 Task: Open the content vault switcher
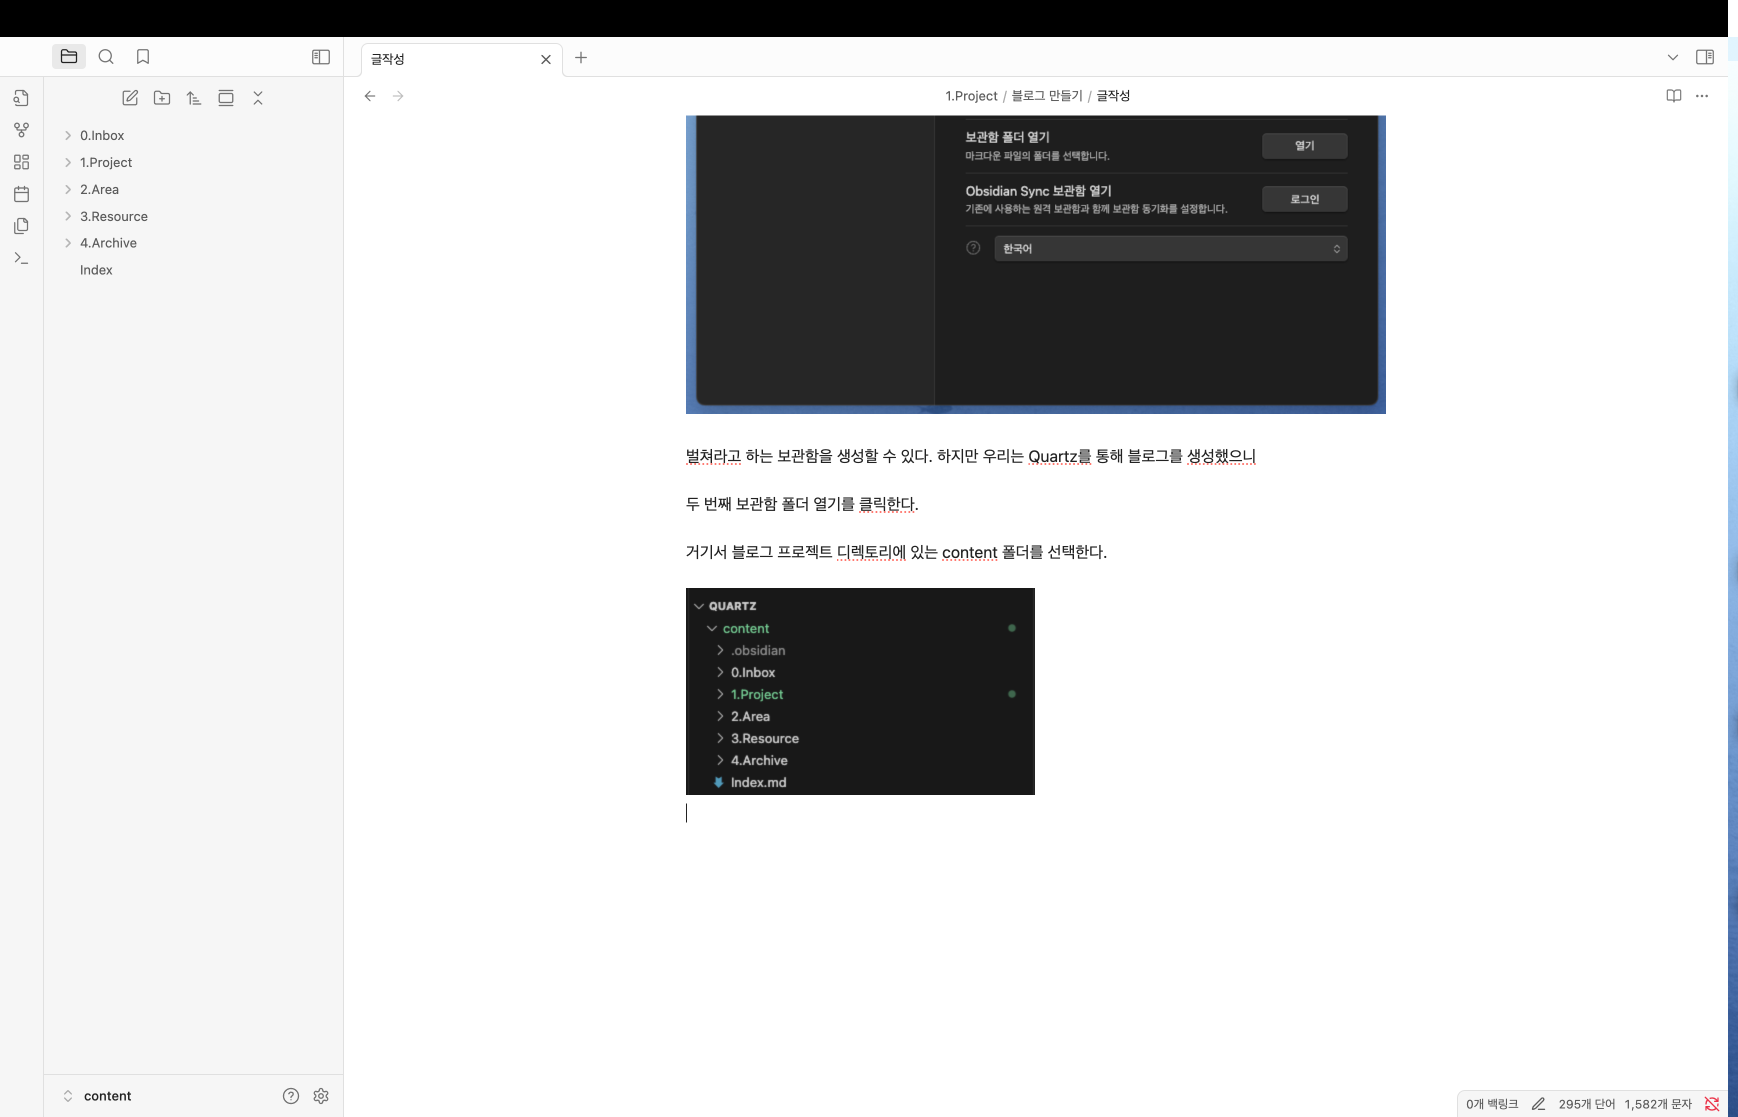[107, 1096]
